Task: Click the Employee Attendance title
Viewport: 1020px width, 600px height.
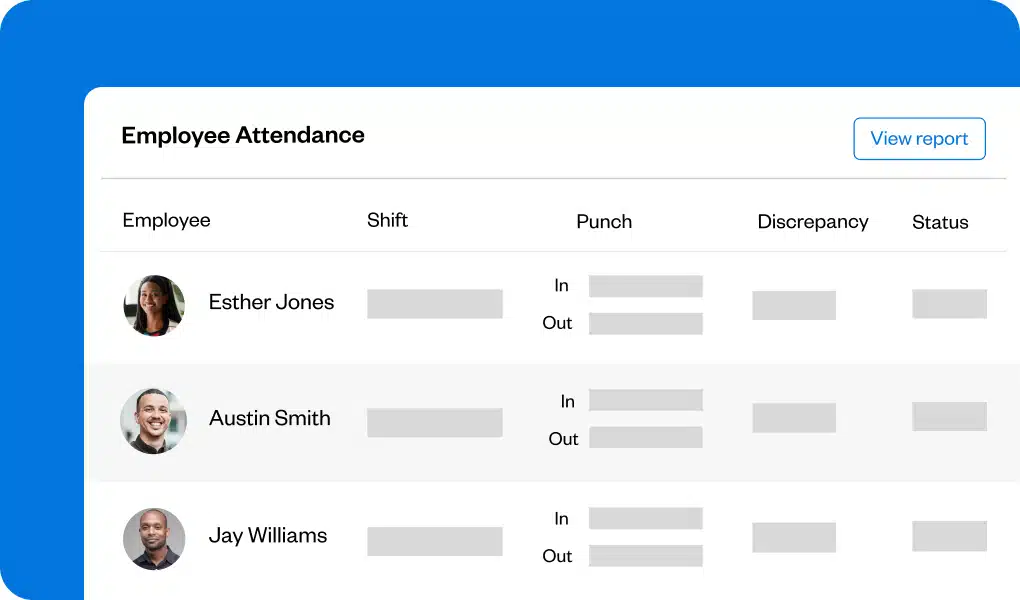Action: [242, 135]
